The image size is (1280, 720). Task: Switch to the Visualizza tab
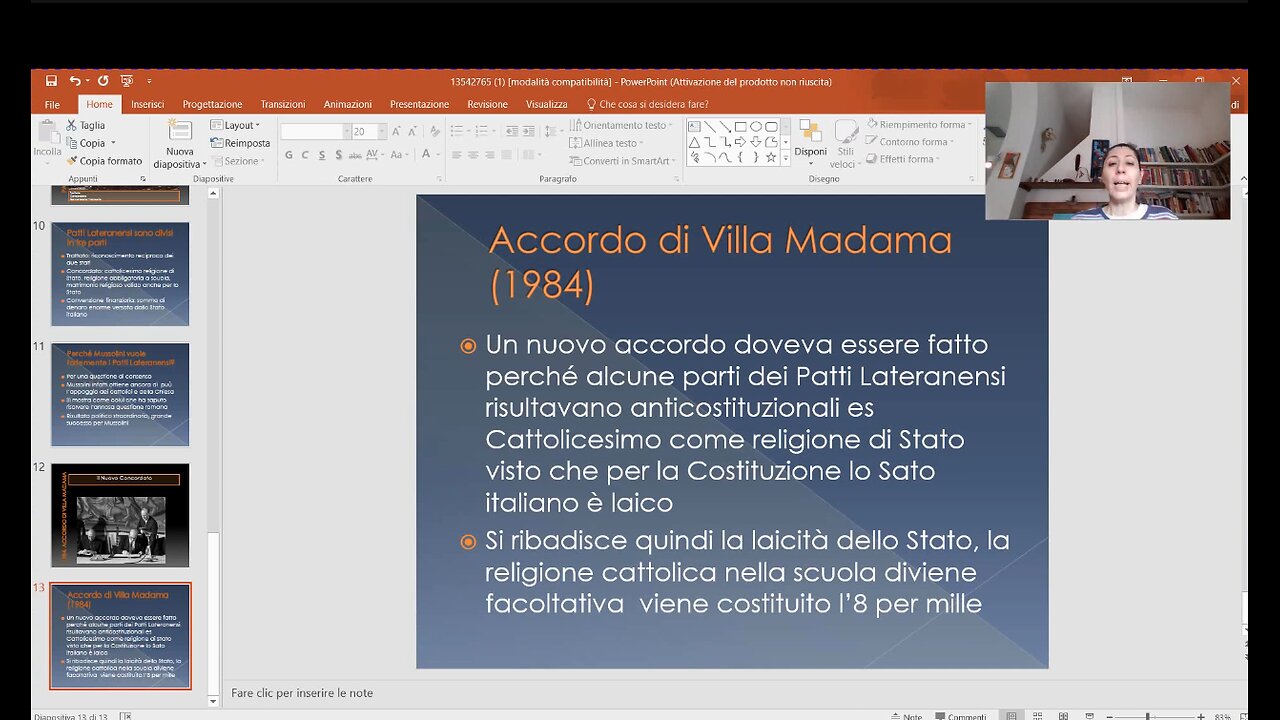click(x=547, y=104)
